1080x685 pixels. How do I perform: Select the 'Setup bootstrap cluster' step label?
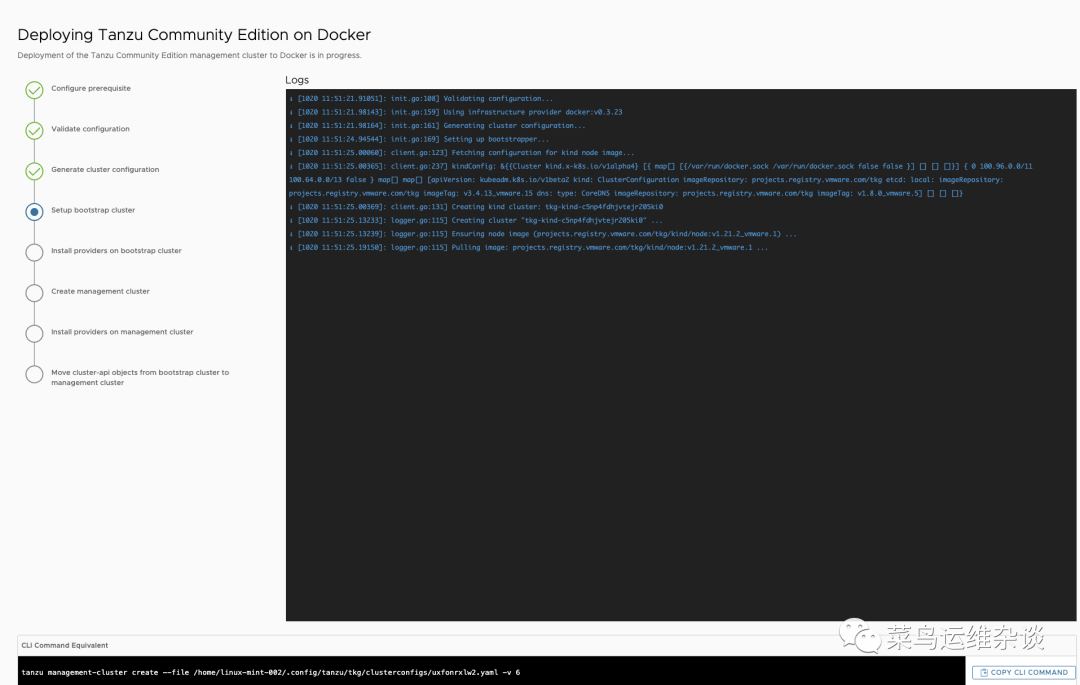(x=93, y=210)
